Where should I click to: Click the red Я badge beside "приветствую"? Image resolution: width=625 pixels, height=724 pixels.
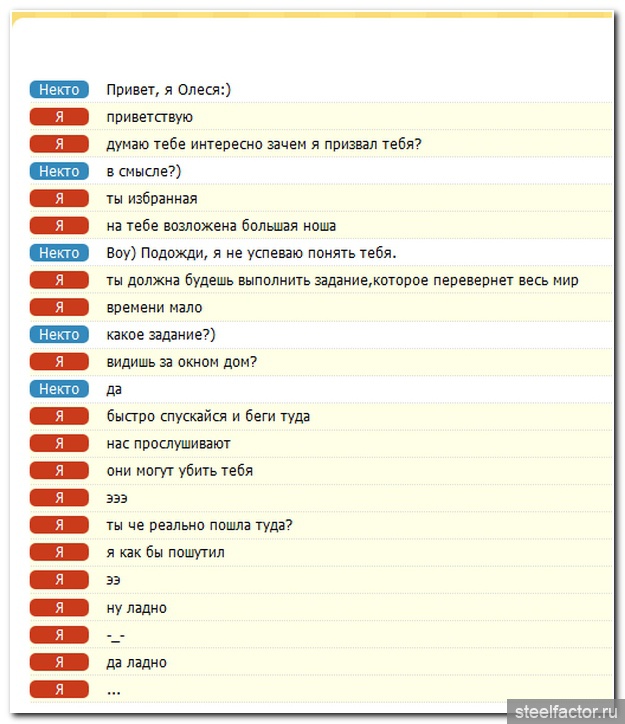(x=59, y=117)
